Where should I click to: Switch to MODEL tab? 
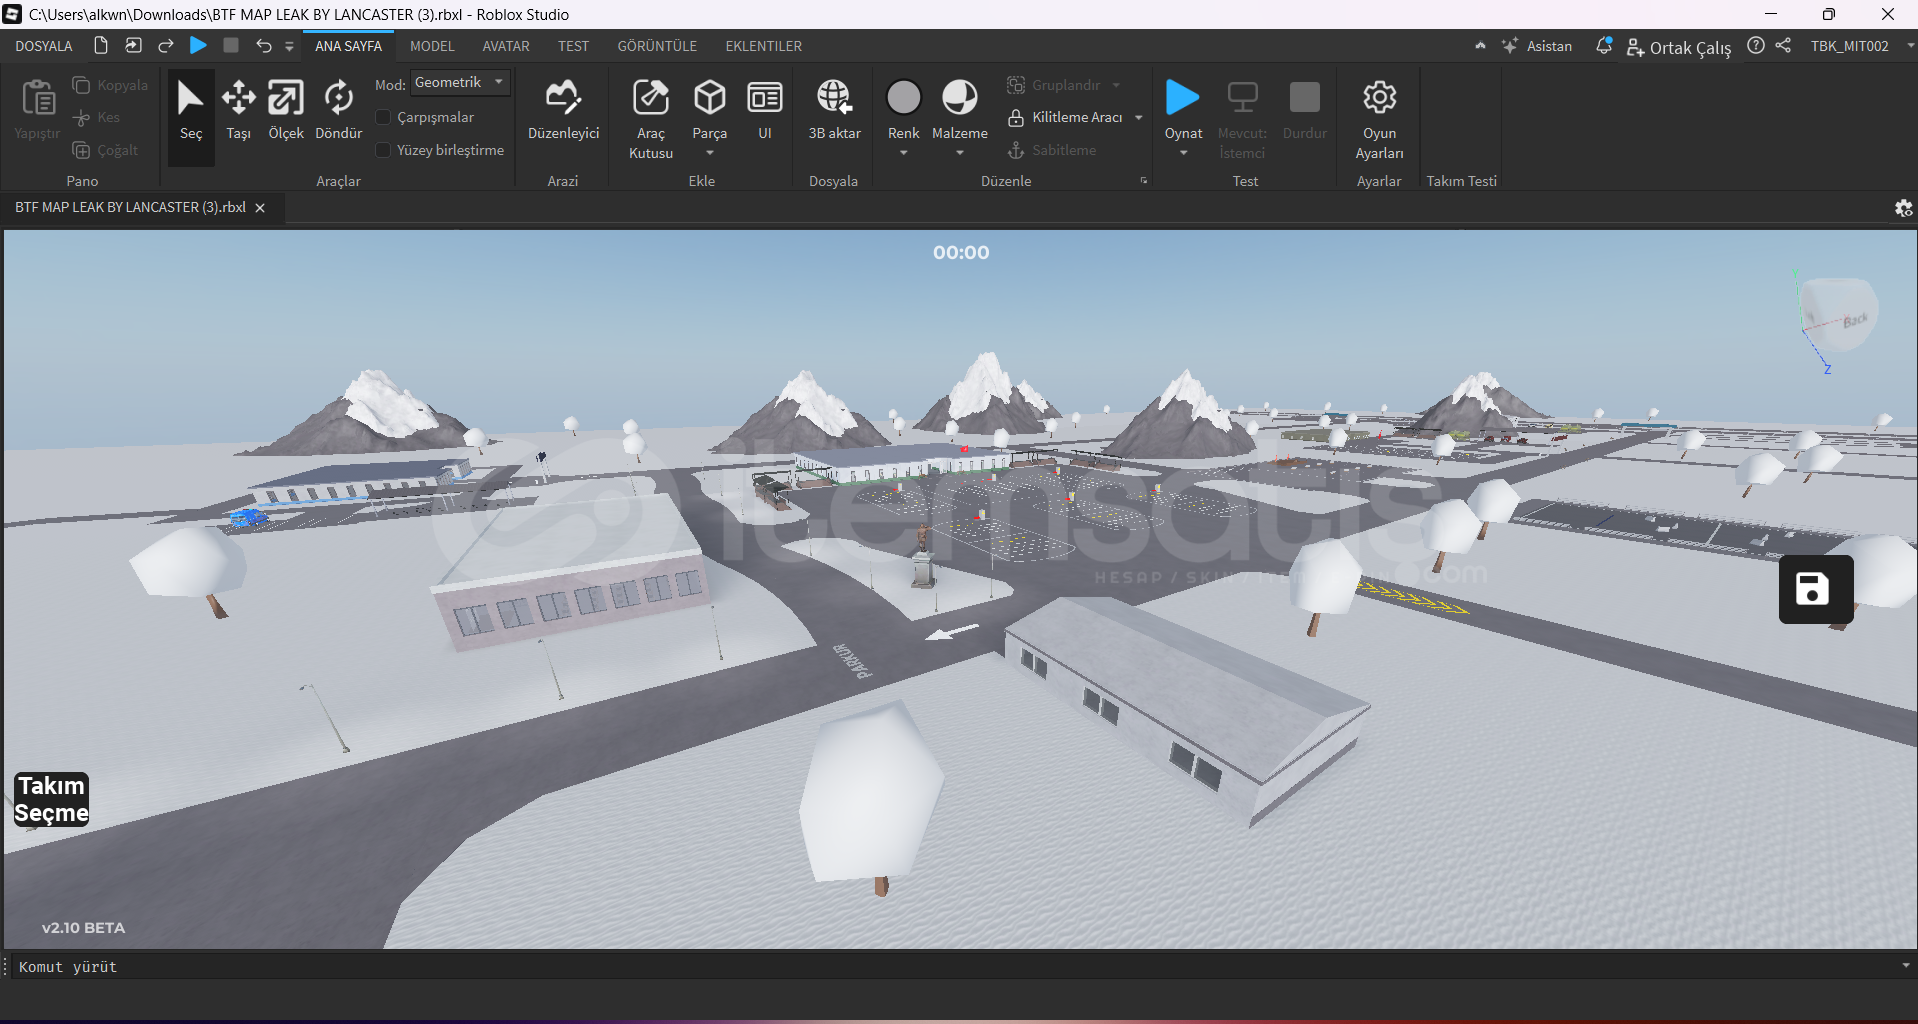(432, 46)
